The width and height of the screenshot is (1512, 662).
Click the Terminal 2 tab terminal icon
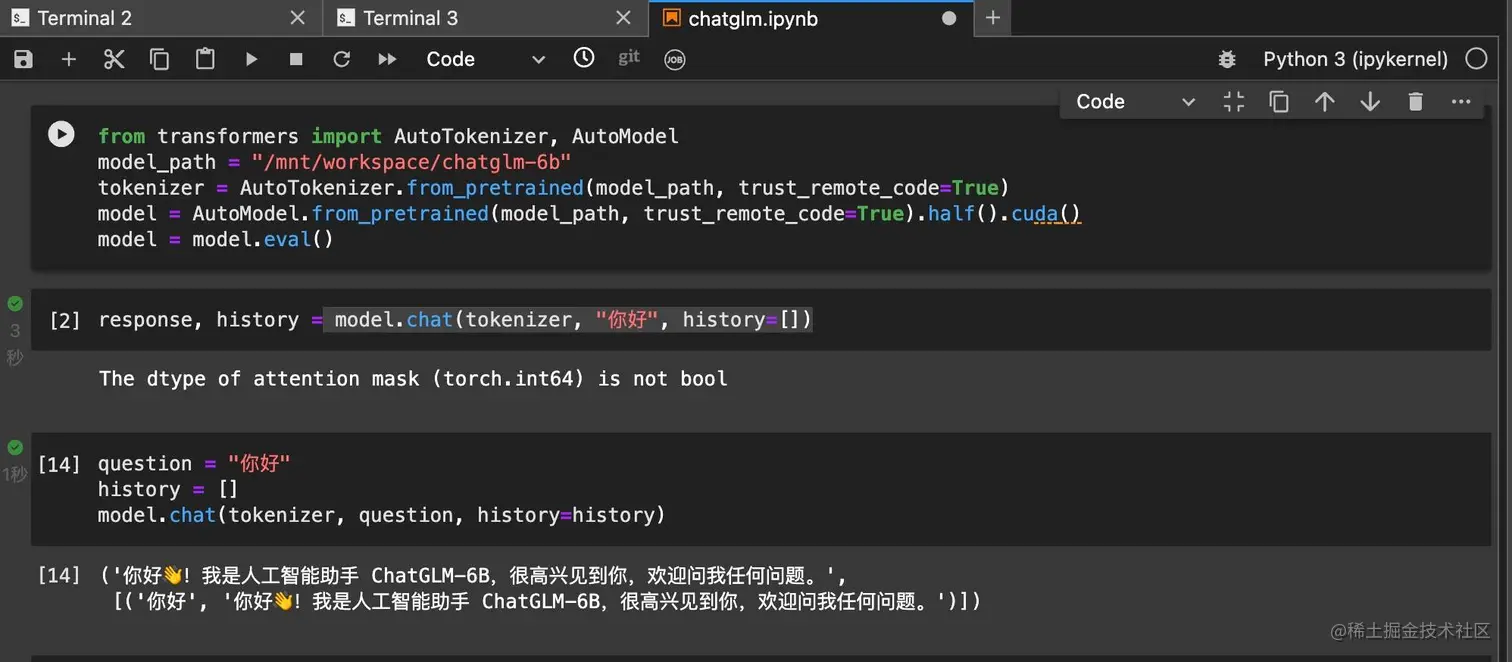[x=20, y=18]
